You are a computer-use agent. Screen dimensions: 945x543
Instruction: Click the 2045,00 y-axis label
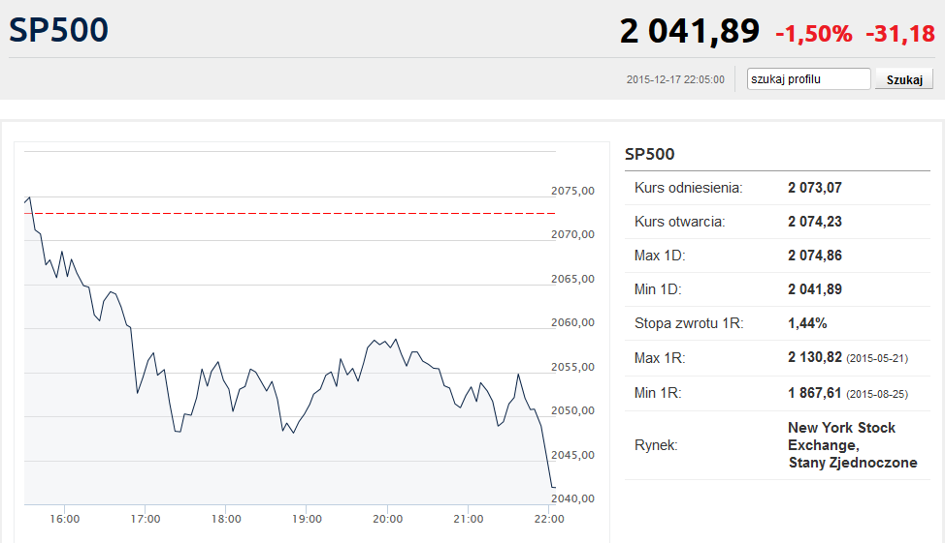pyautogui.click(x=573, y=455)
